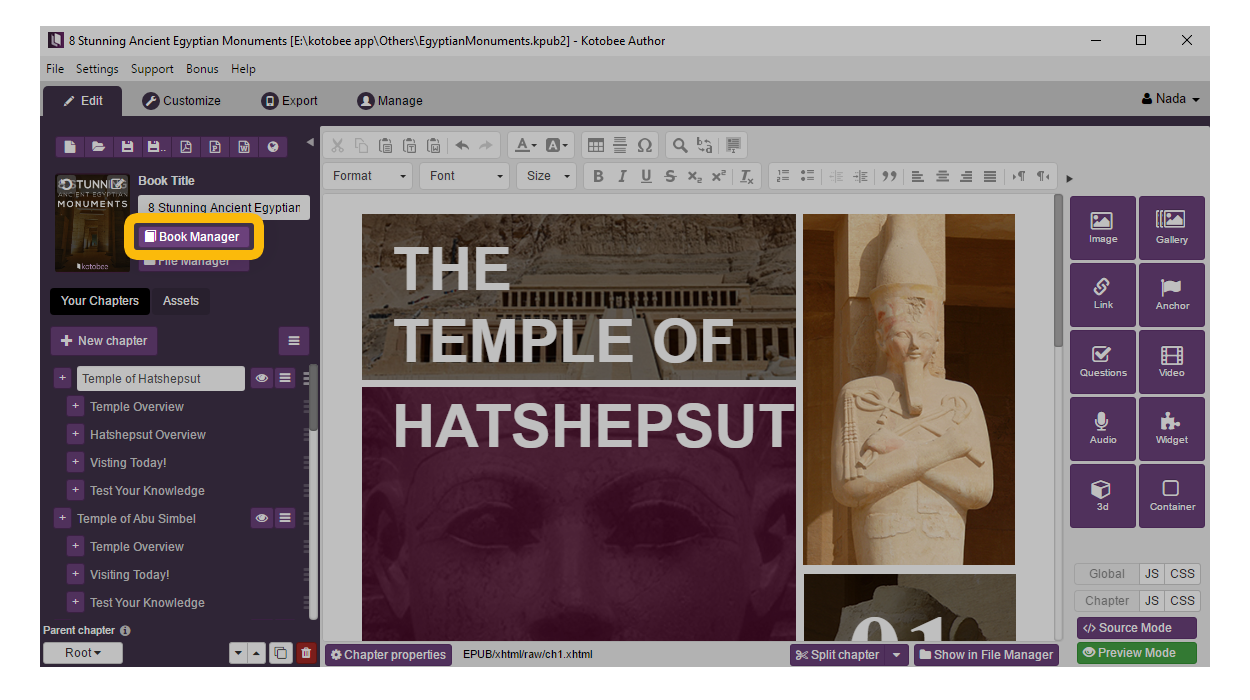Expand the Parent chapter Root dropdown

tap(83, 653)
